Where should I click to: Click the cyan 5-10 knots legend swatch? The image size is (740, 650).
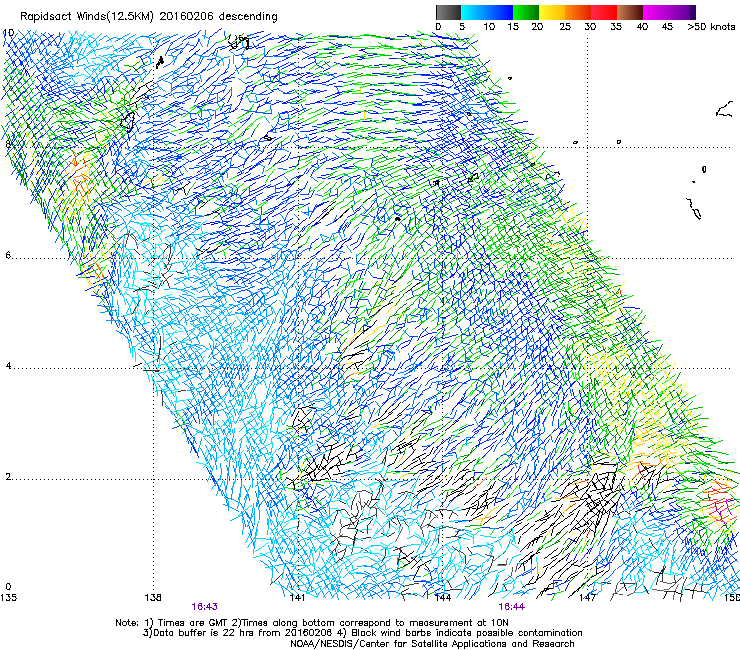(473, 12)
